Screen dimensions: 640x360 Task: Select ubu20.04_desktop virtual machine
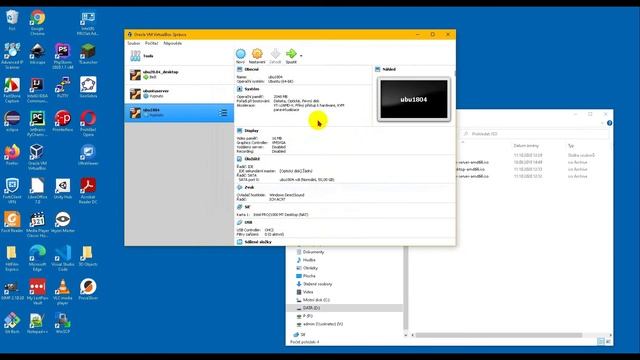point(179,74)
